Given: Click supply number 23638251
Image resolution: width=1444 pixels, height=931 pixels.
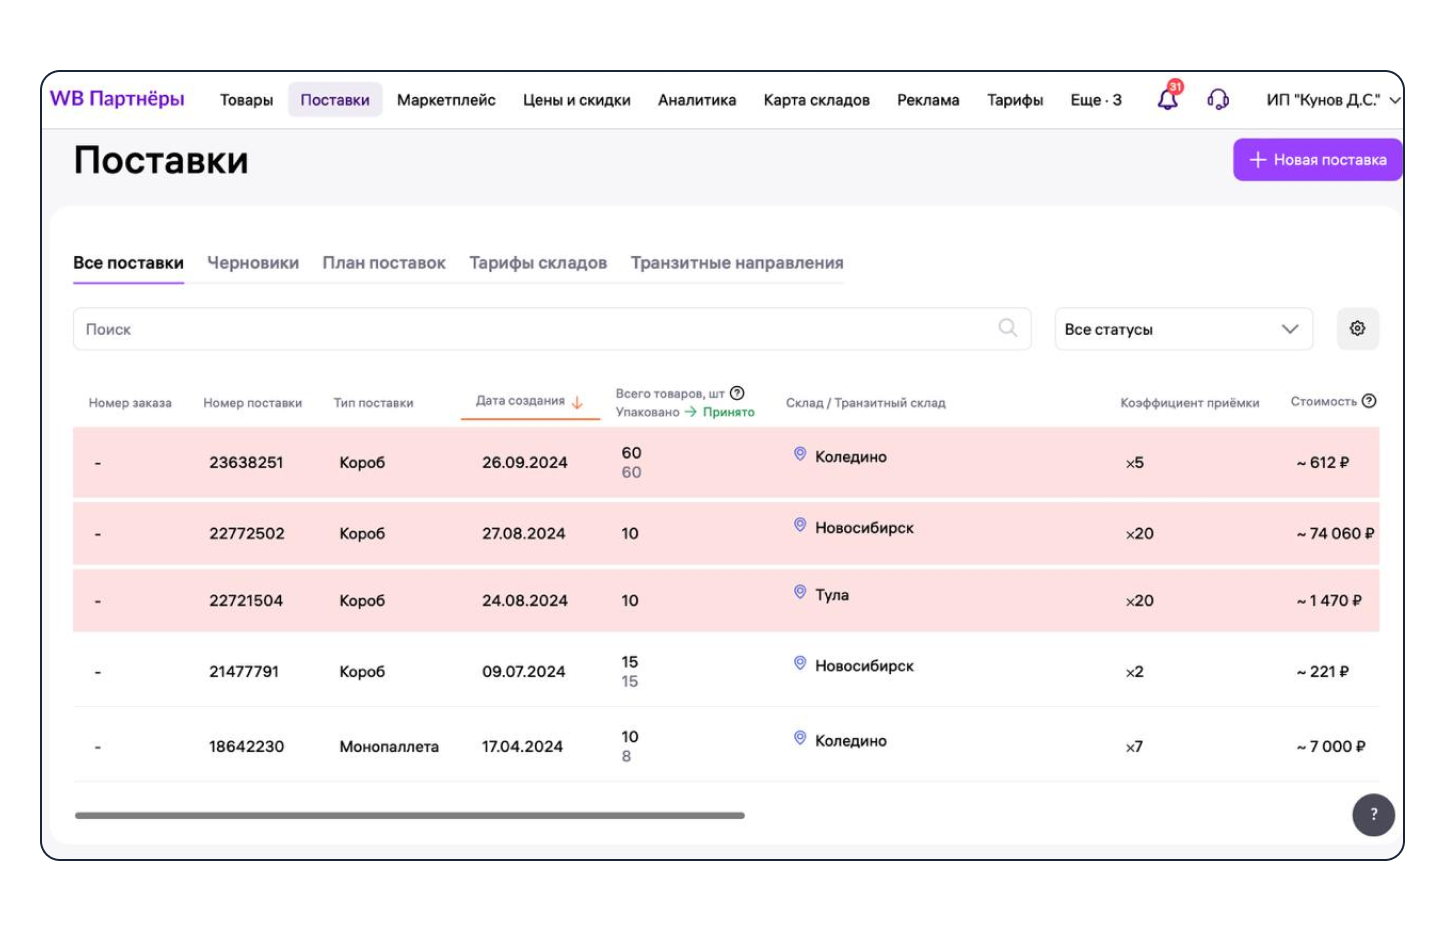Looking at the screenshot, I should (x=246, y=462).
